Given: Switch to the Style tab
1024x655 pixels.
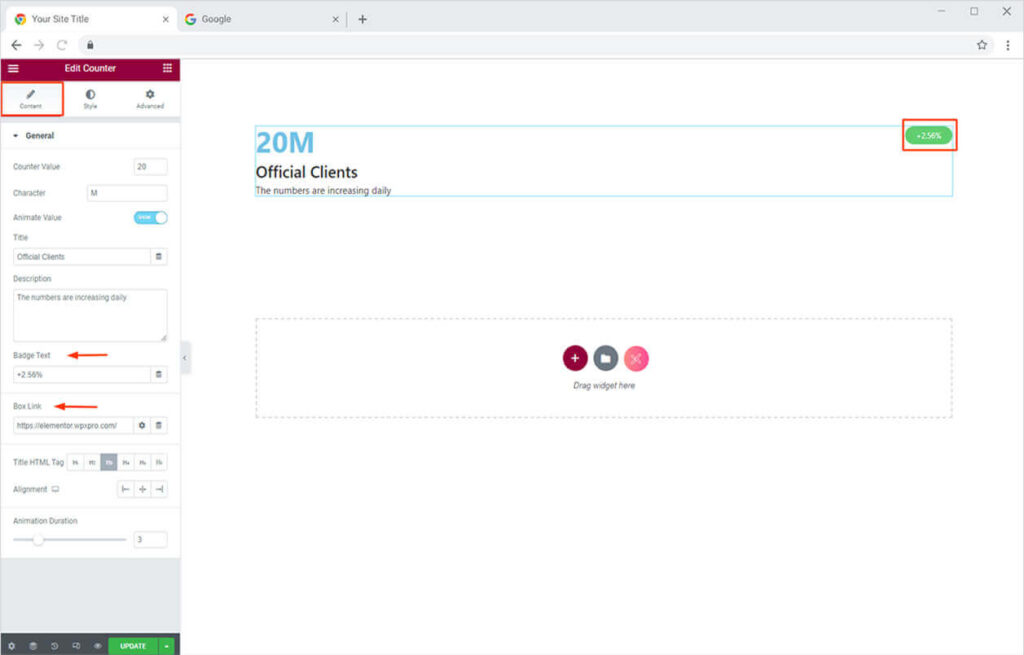Looking at the screenshot, I should [90, 99].
